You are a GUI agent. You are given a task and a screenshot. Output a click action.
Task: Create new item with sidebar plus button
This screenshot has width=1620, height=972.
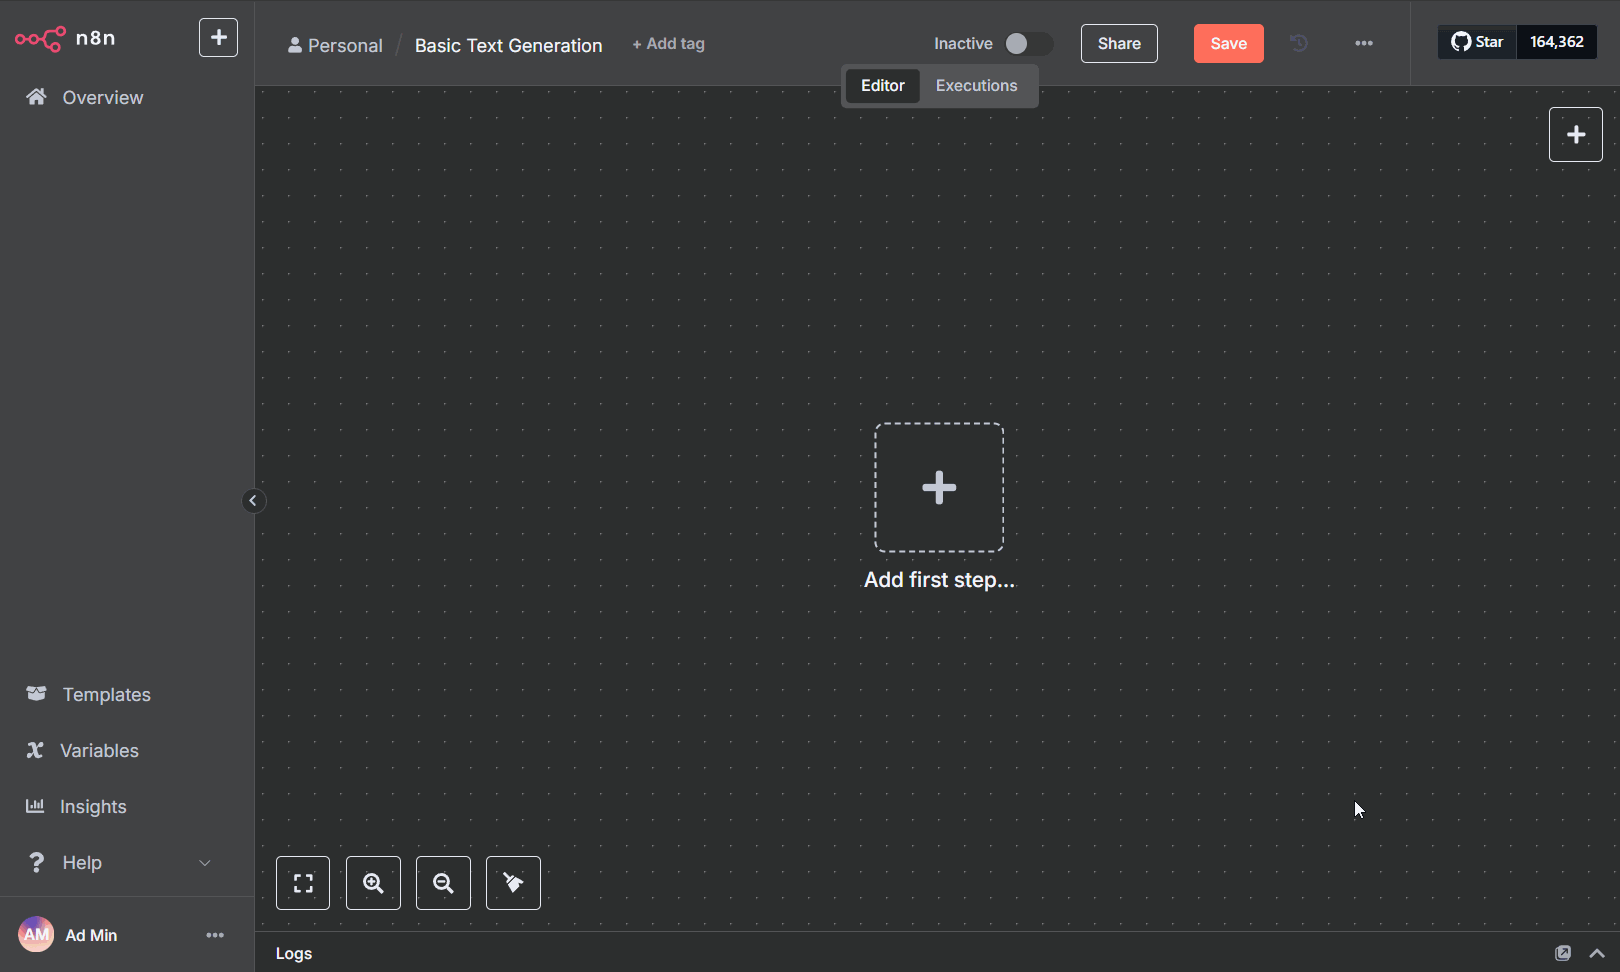pos(218,38)
